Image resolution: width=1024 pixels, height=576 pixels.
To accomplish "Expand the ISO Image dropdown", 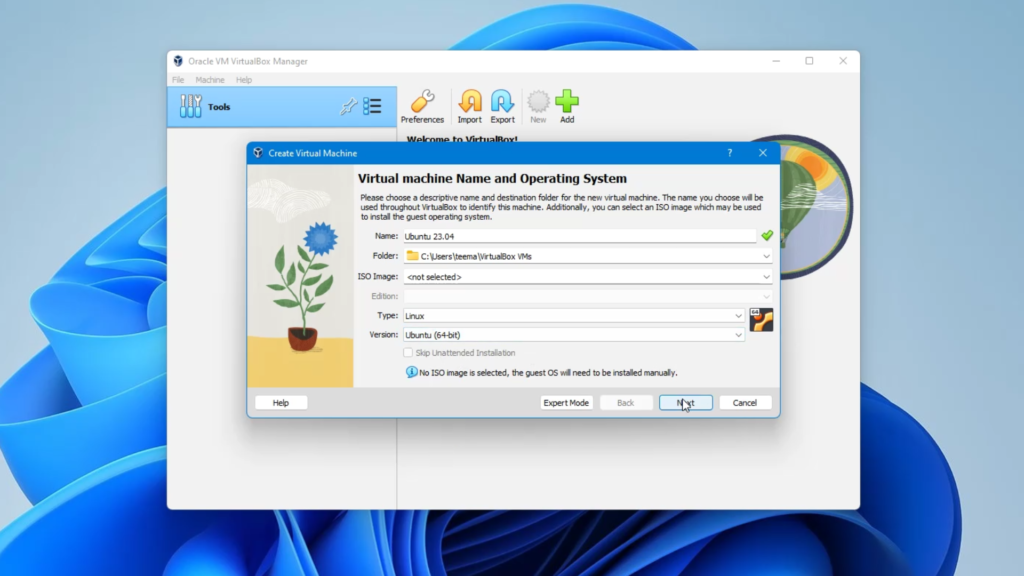I will pos(766,277).
